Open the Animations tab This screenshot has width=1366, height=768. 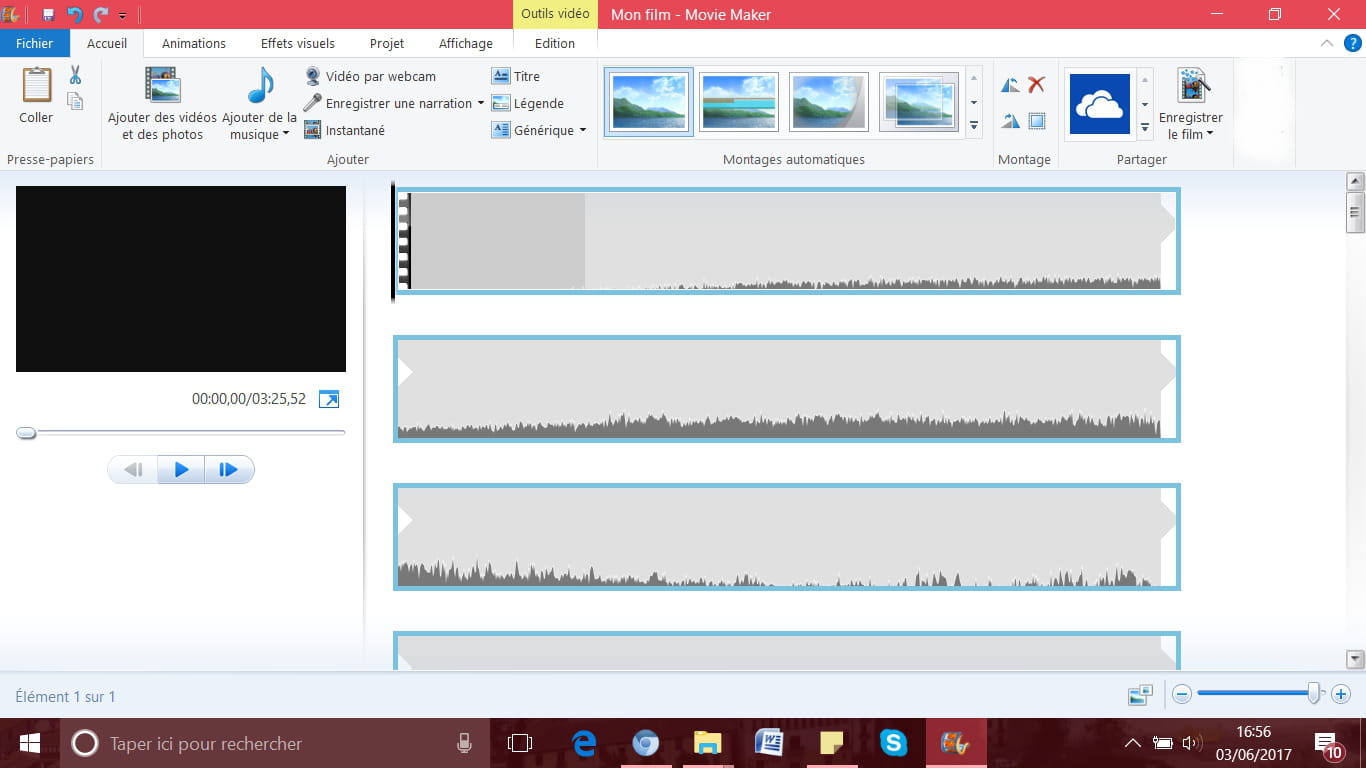(194, 43)
